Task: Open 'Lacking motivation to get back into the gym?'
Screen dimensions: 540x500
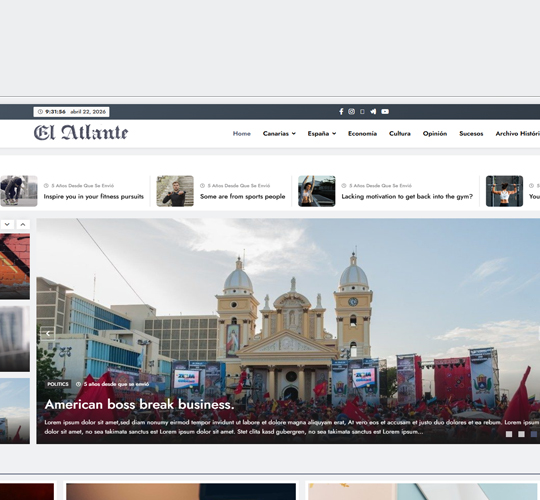Action: [407, 197]
